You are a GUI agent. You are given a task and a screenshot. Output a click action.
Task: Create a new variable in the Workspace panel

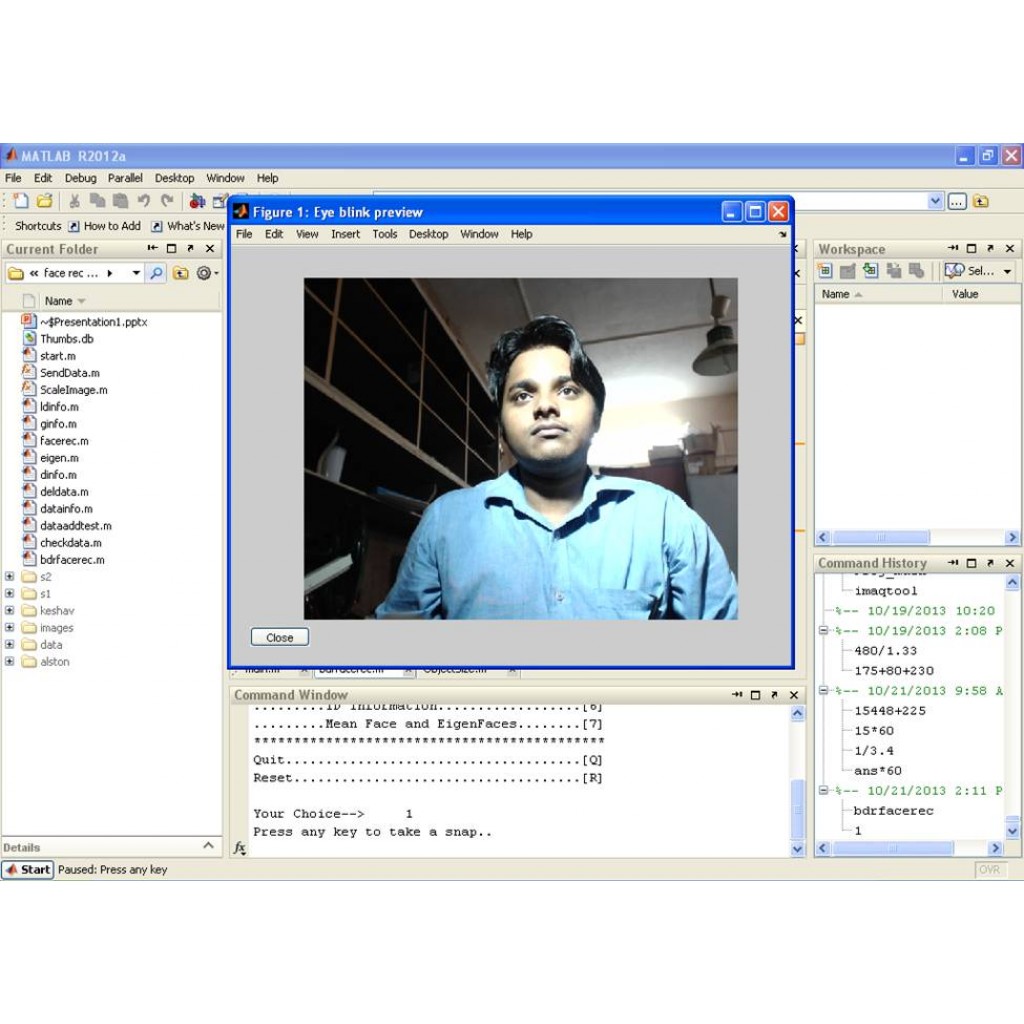point(825,271)
